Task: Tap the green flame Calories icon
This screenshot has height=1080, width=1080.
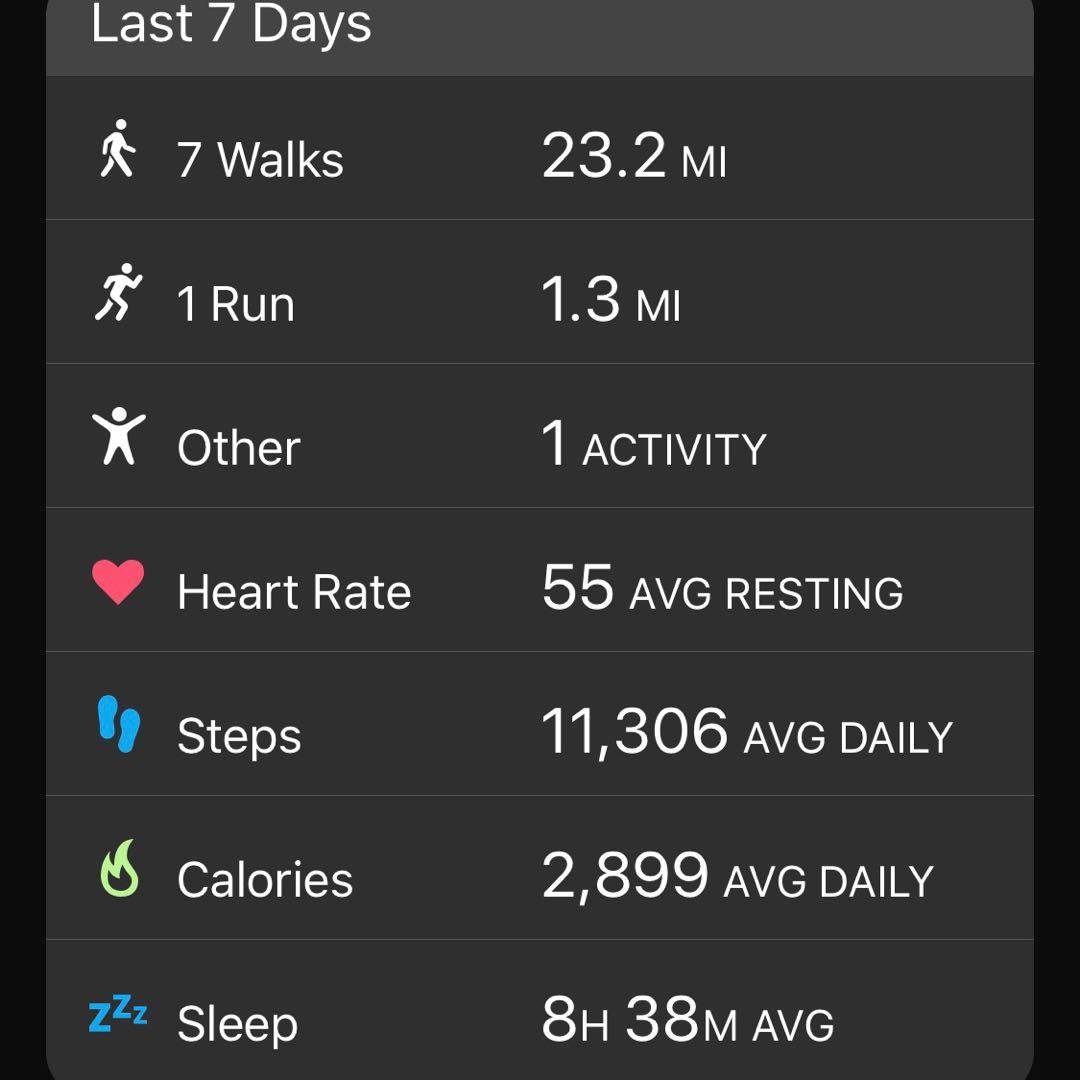Action: [119, 868]
